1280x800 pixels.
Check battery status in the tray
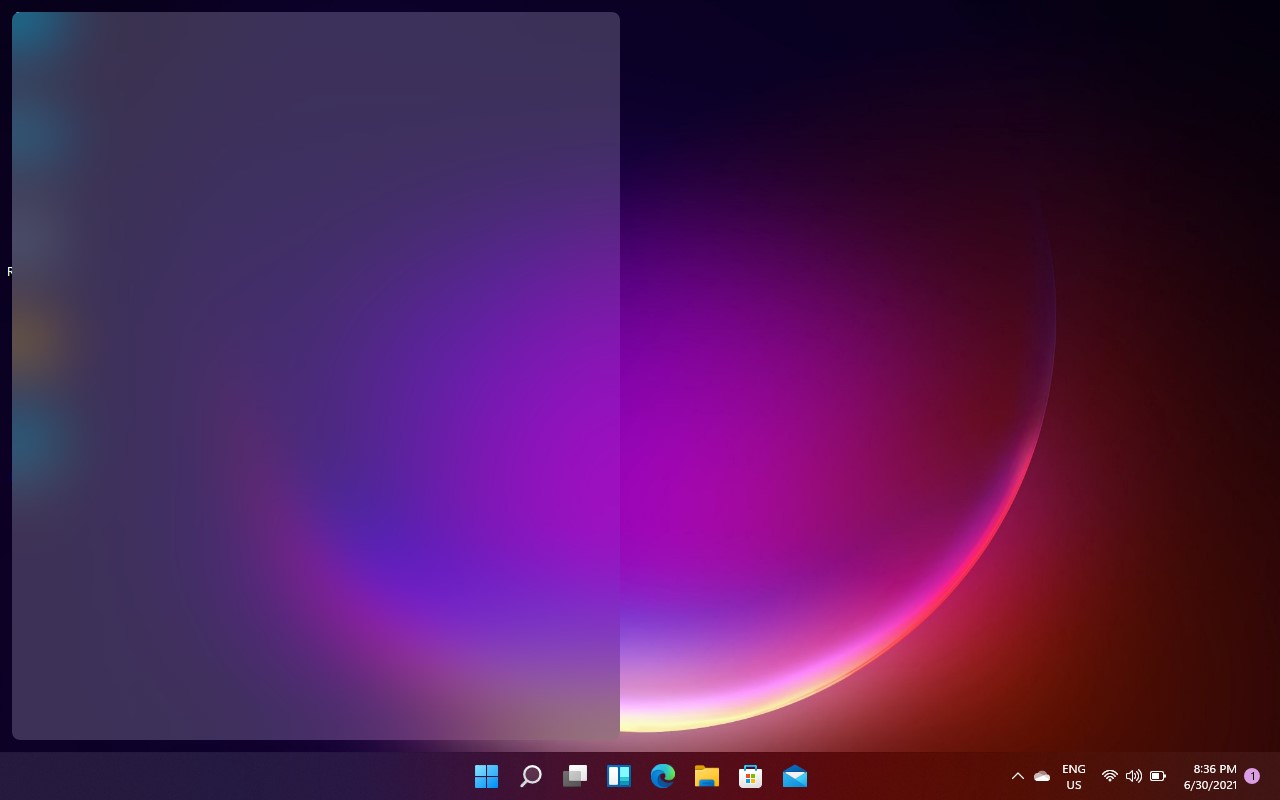coord(1157,775)
